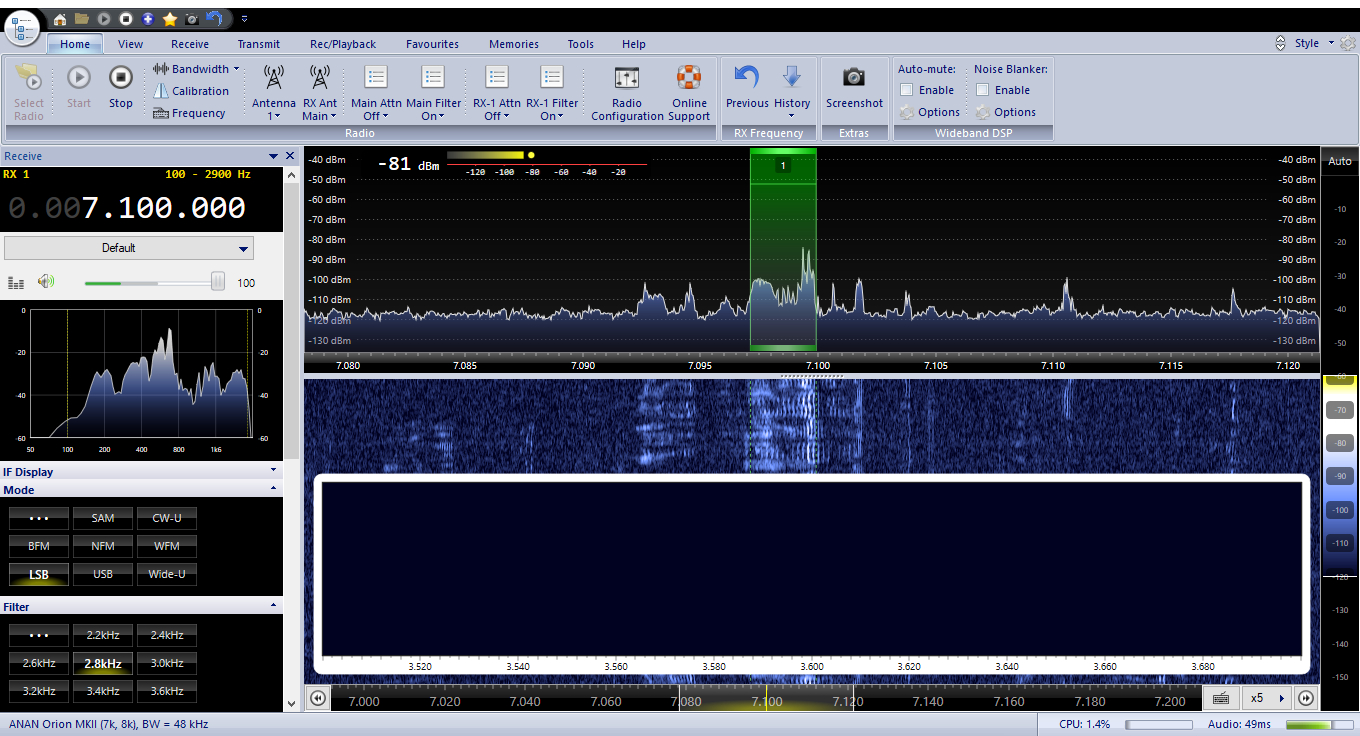Select the 3.0kHz filter button

[x=167, y=663]
